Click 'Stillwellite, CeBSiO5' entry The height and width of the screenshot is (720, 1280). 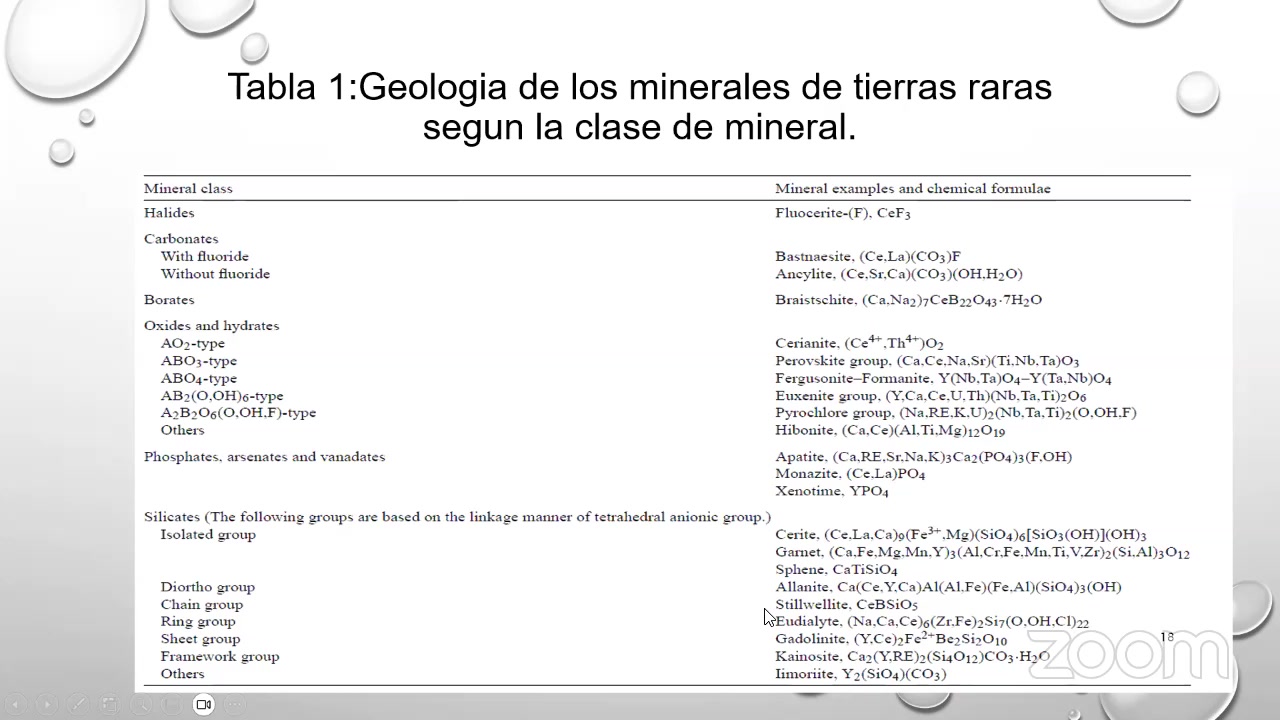coord(846,605)
